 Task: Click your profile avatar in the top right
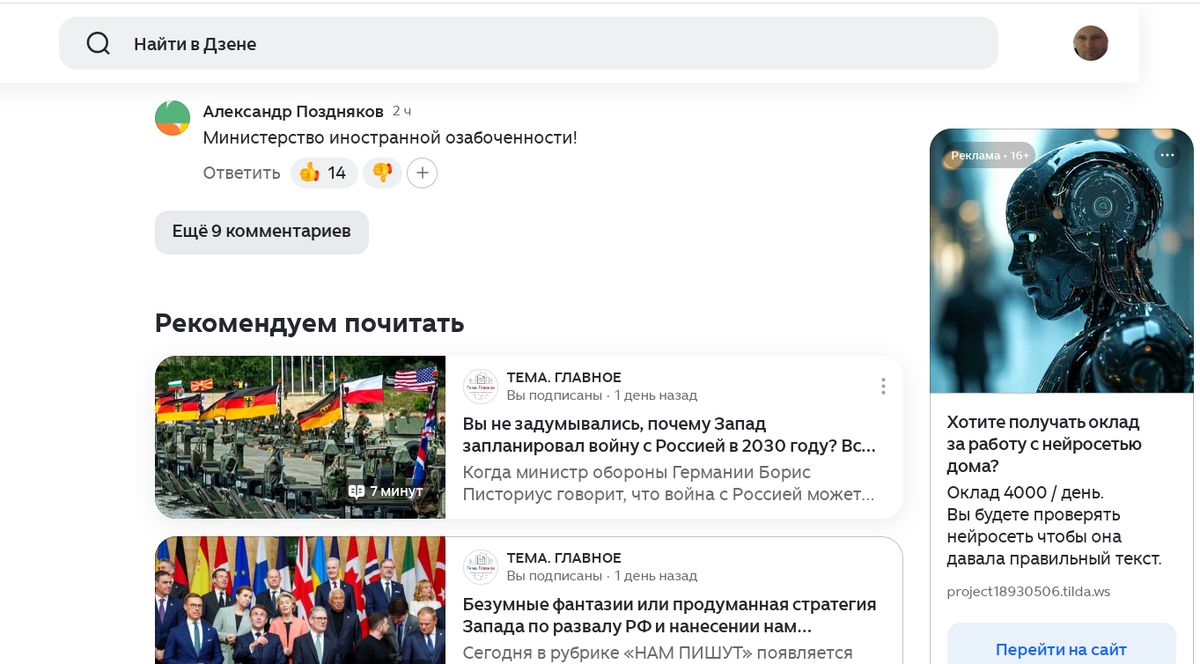click(x=1091, y=43)
